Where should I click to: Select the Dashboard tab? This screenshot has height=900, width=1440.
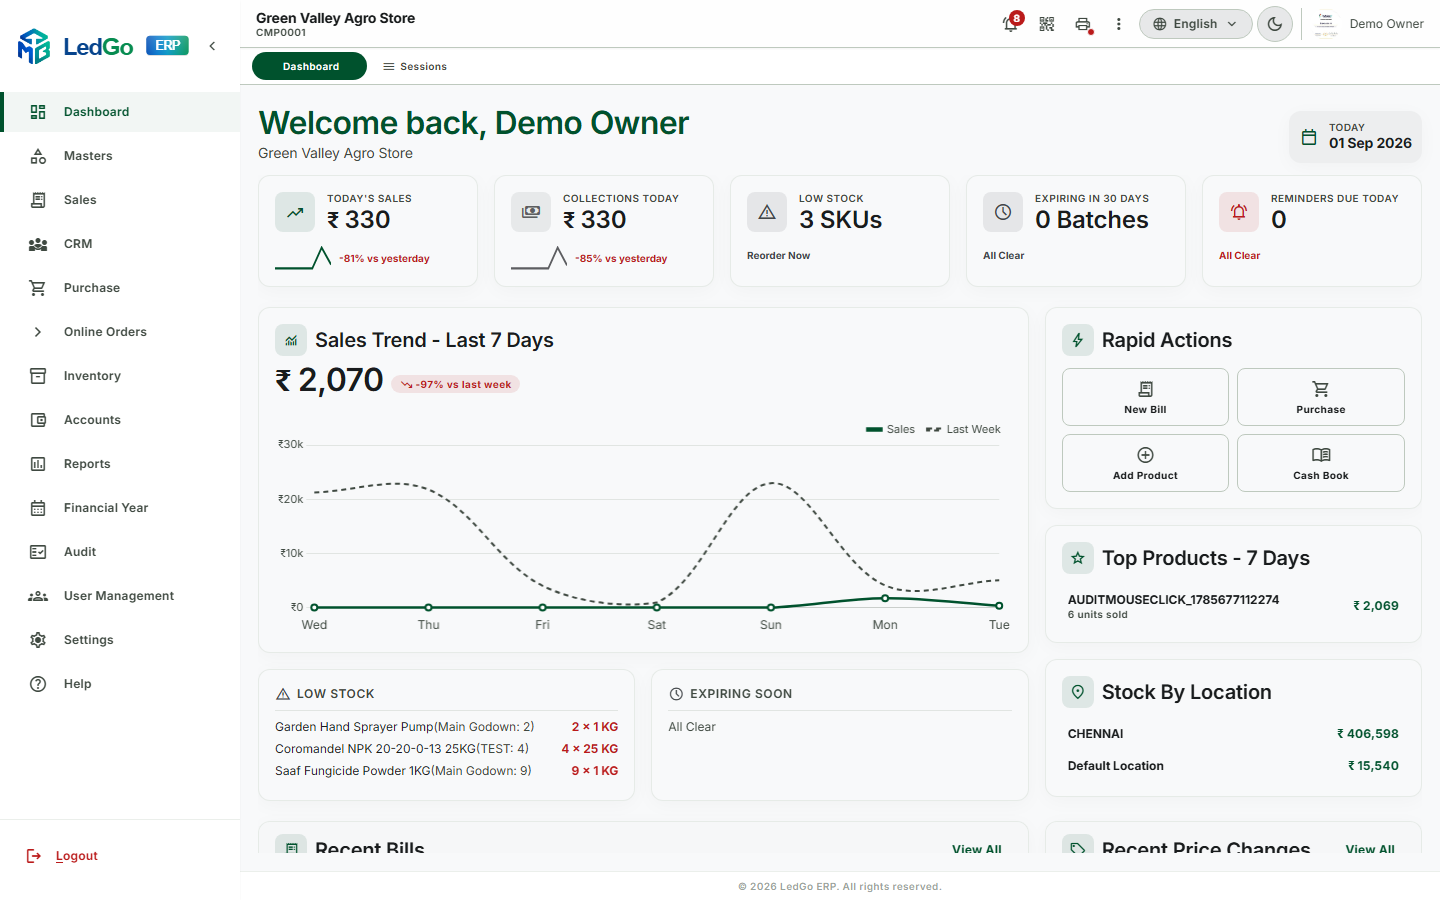pos(310,66)
